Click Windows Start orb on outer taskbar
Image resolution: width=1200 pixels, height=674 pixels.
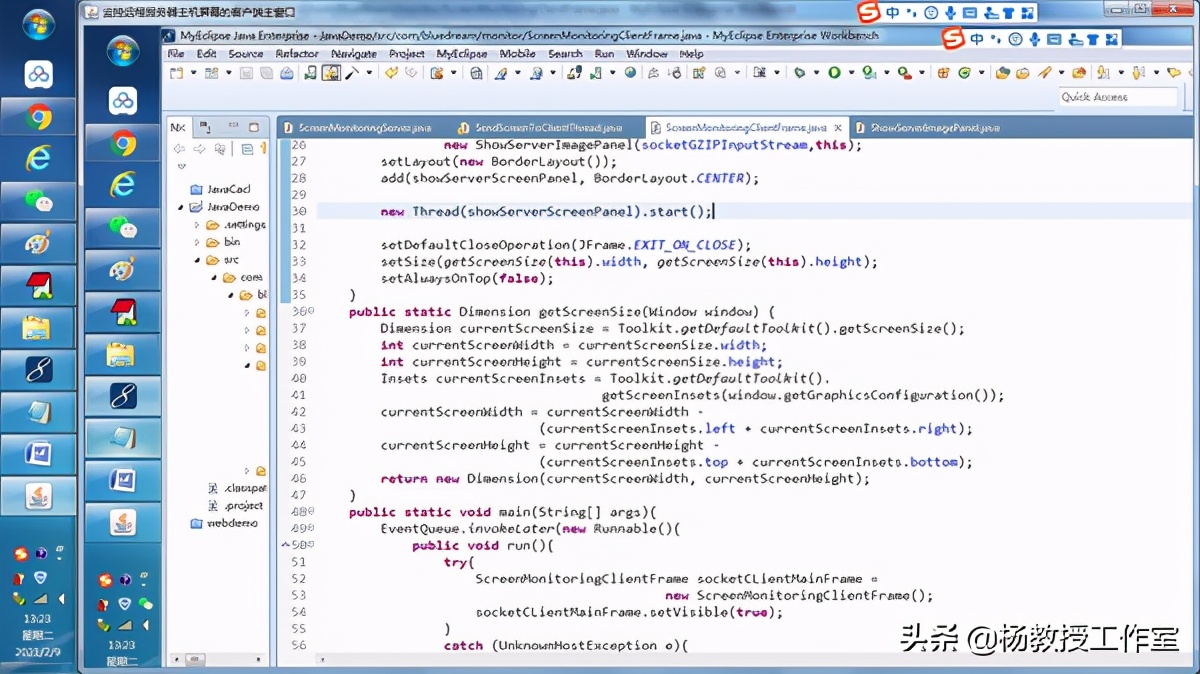[39, 25]
